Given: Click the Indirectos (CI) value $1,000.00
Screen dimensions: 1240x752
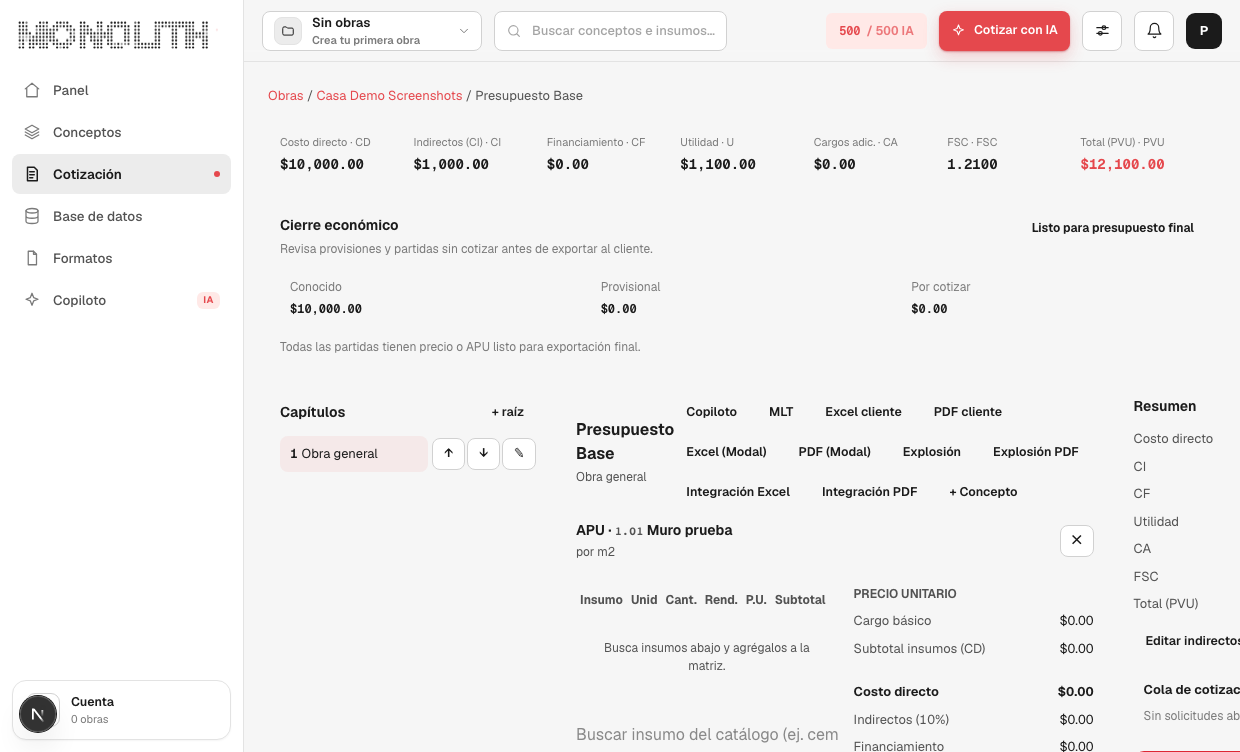Looking at the screenshot, I should click(x=451, y=165).
